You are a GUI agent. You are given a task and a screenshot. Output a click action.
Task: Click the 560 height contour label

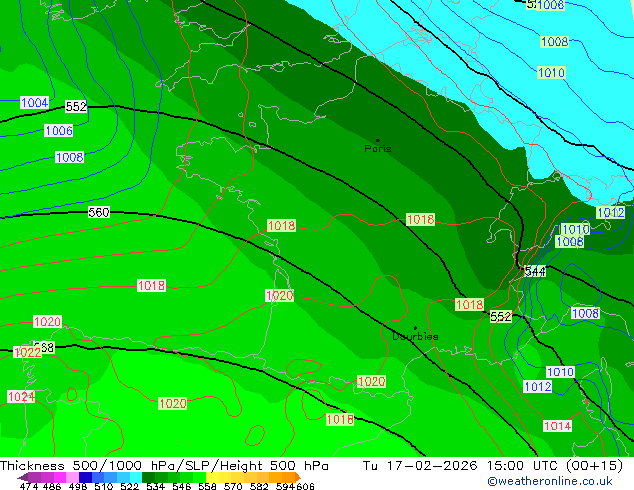click(x=99, y=212)
